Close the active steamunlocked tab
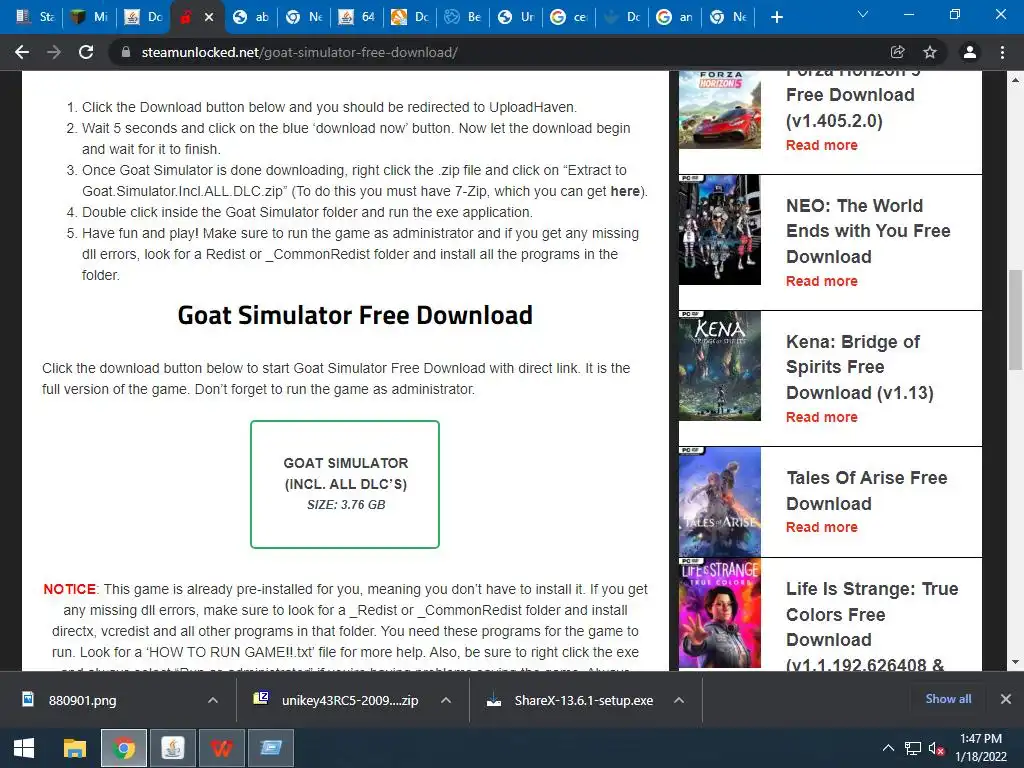This screenshot has width=1024, height=768. [x=209, y=17]
